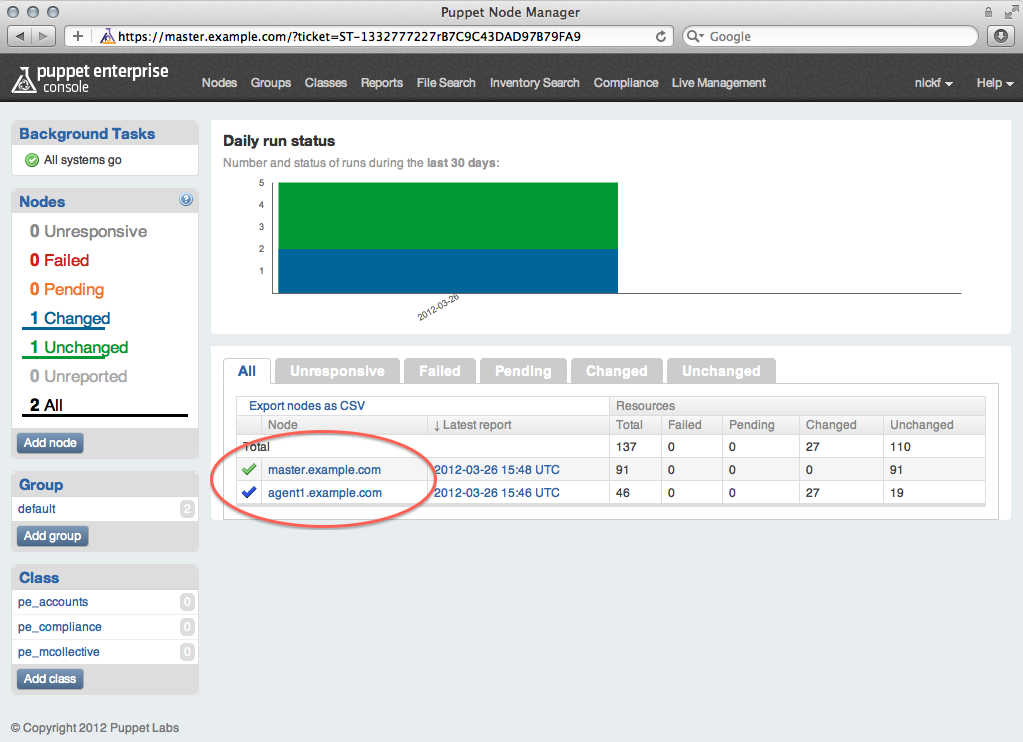Switch to the All nodes tab
1023x742 pixels.
point(247,371)
